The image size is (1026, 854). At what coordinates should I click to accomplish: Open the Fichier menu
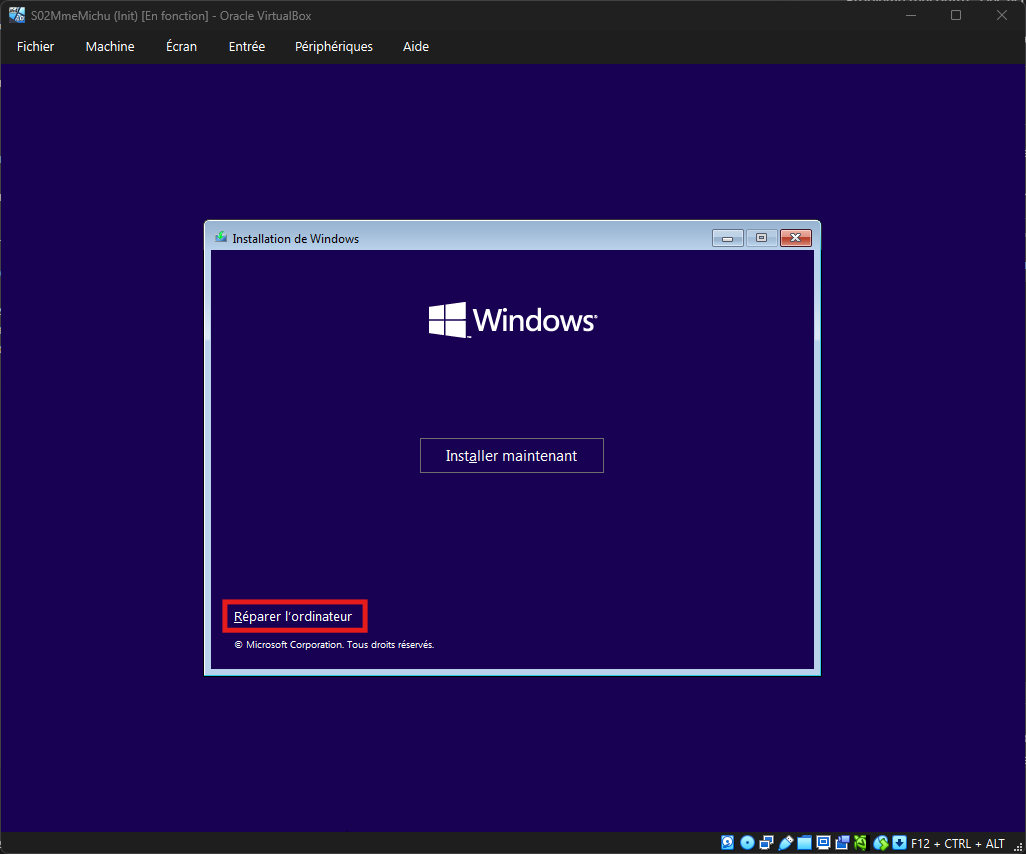coord(36,46)
